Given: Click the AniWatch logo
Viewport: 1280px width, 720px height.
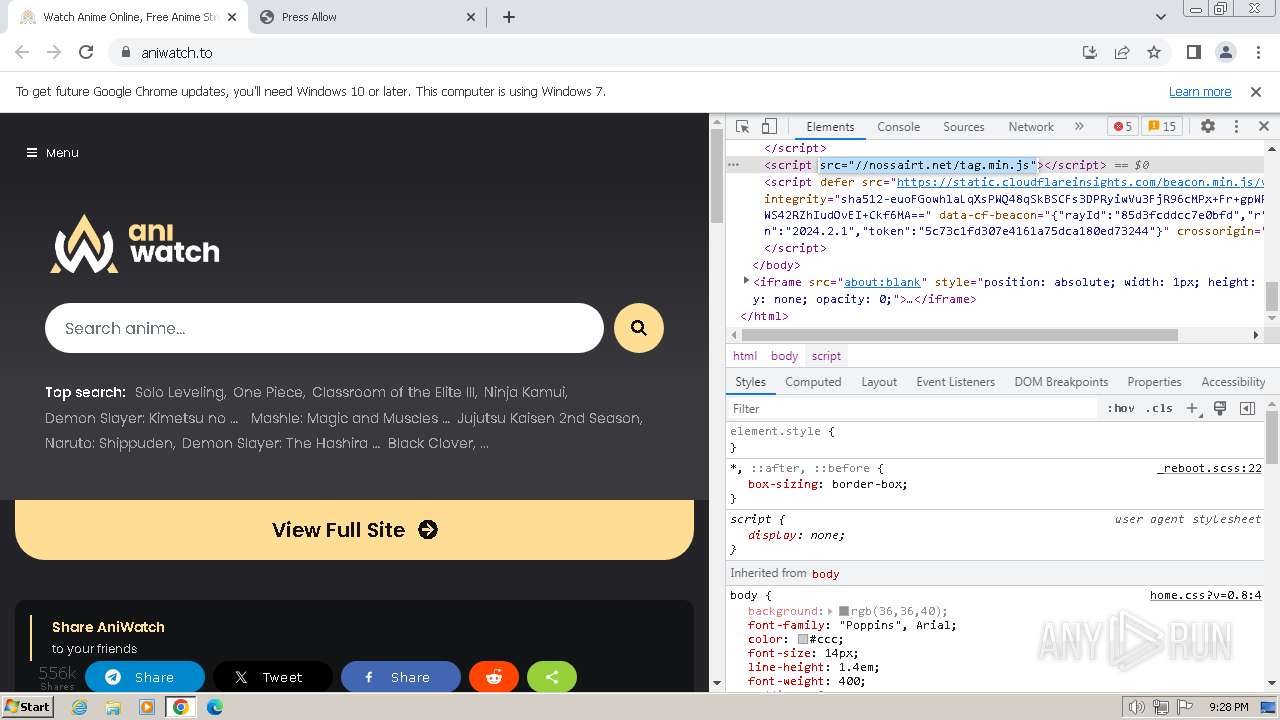Looking at the screenshot, I should [x=135, y=243].
